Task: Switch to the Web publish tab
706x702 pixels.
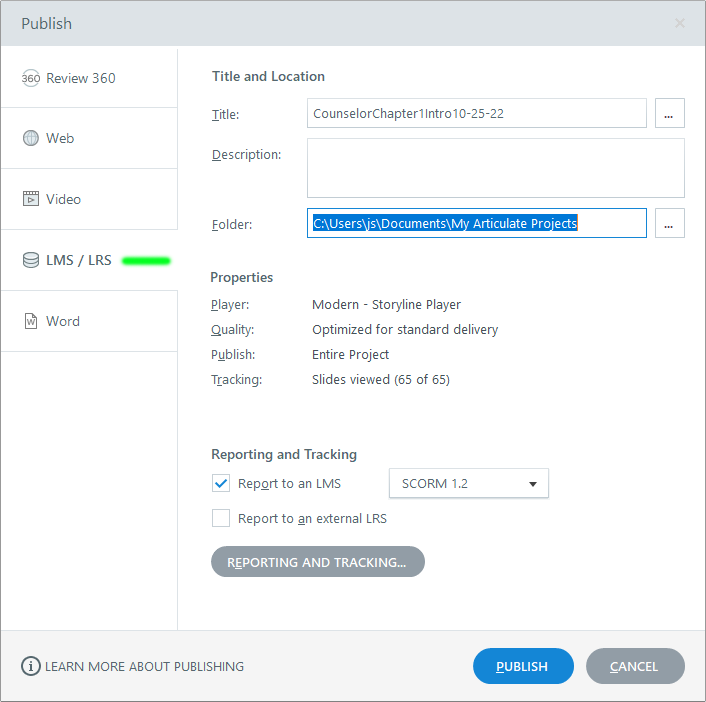Action: (89, 138)
